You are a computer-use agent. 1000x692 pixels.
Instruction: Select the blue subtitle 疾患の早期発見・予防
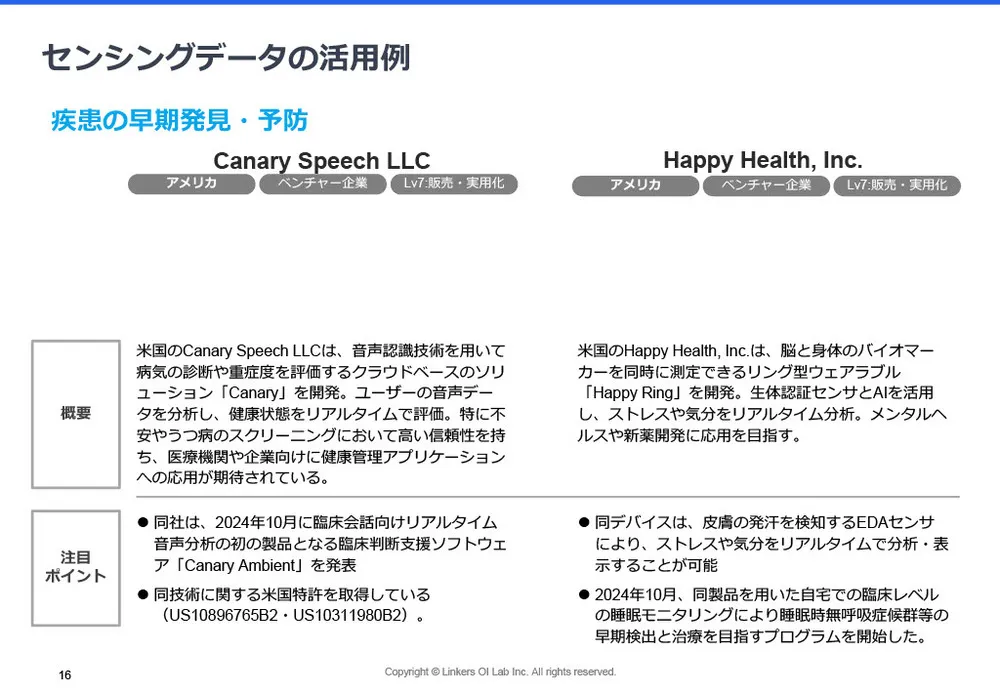pos(179,121)
